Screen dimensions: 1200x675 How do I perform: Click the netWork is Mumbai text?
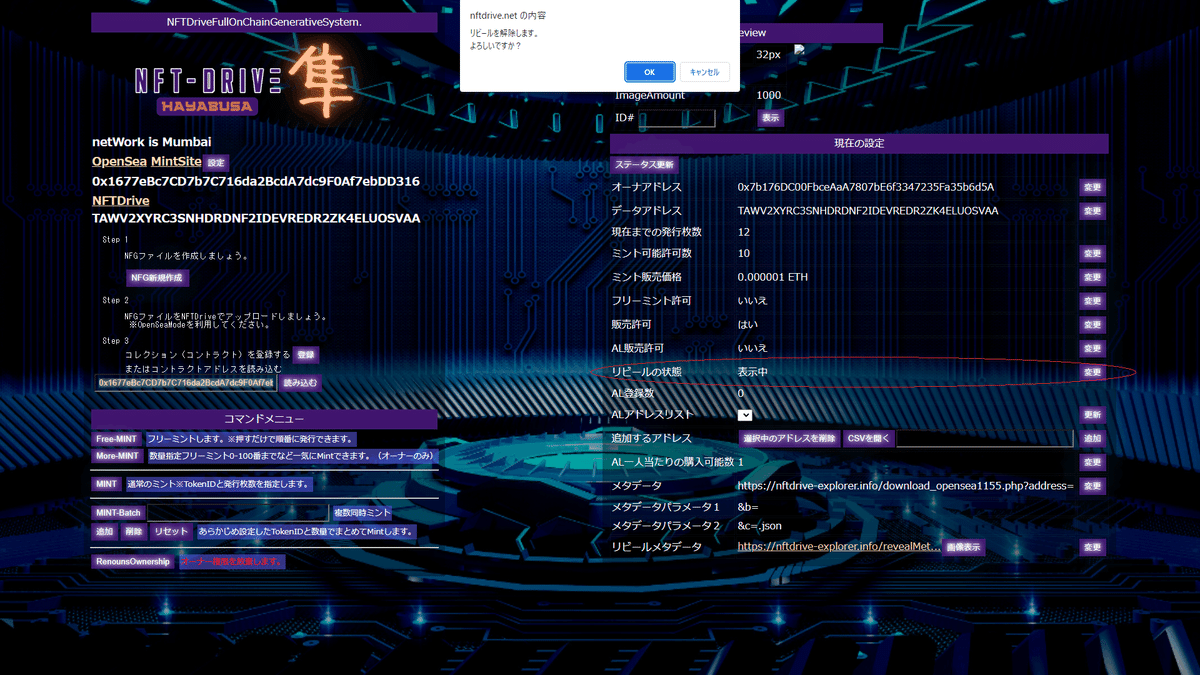pos(152,142)
